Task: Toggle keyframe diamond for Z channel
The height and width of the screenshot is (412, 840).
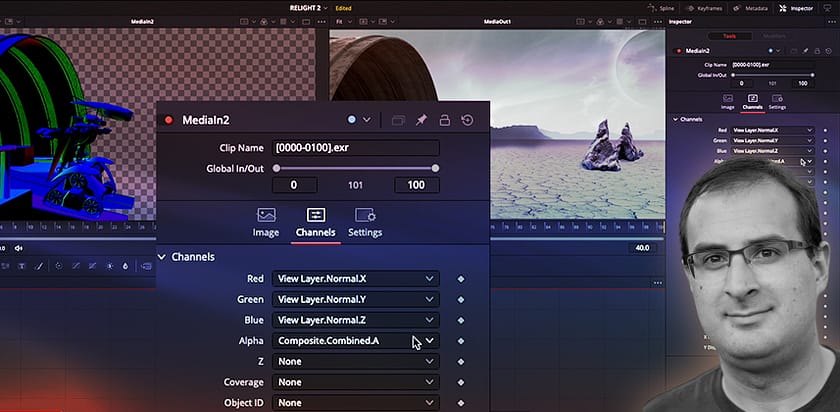Action: (460, 362)
